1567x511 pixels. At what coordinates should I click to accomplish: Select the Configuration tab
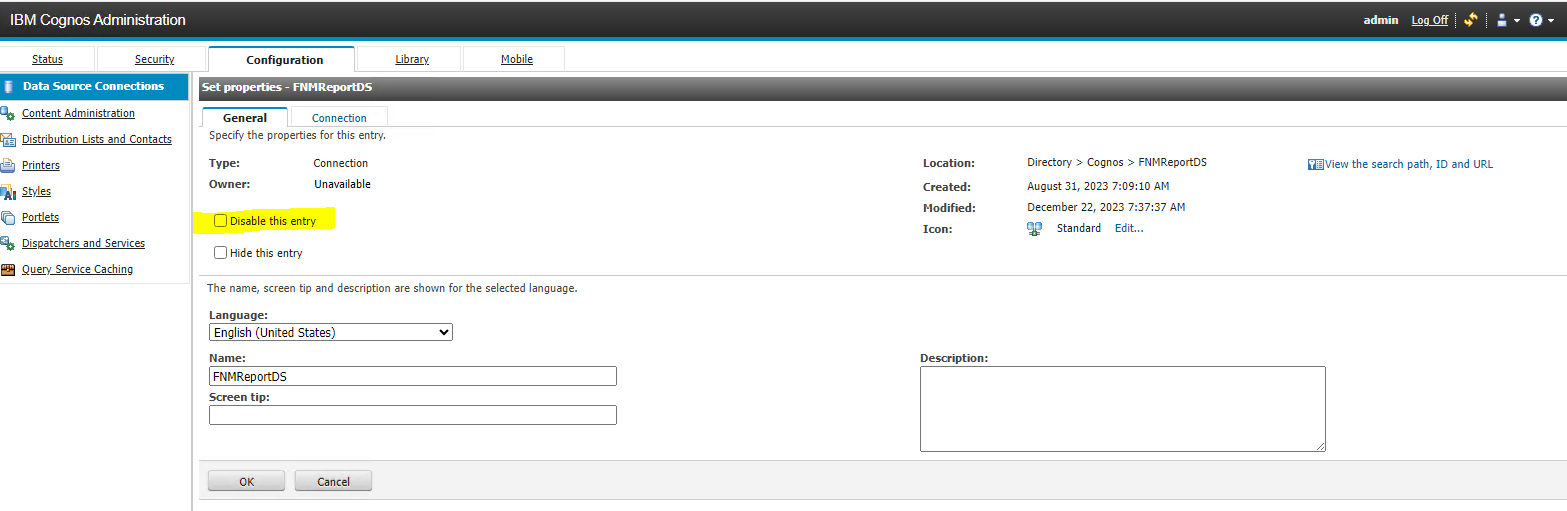284,60
